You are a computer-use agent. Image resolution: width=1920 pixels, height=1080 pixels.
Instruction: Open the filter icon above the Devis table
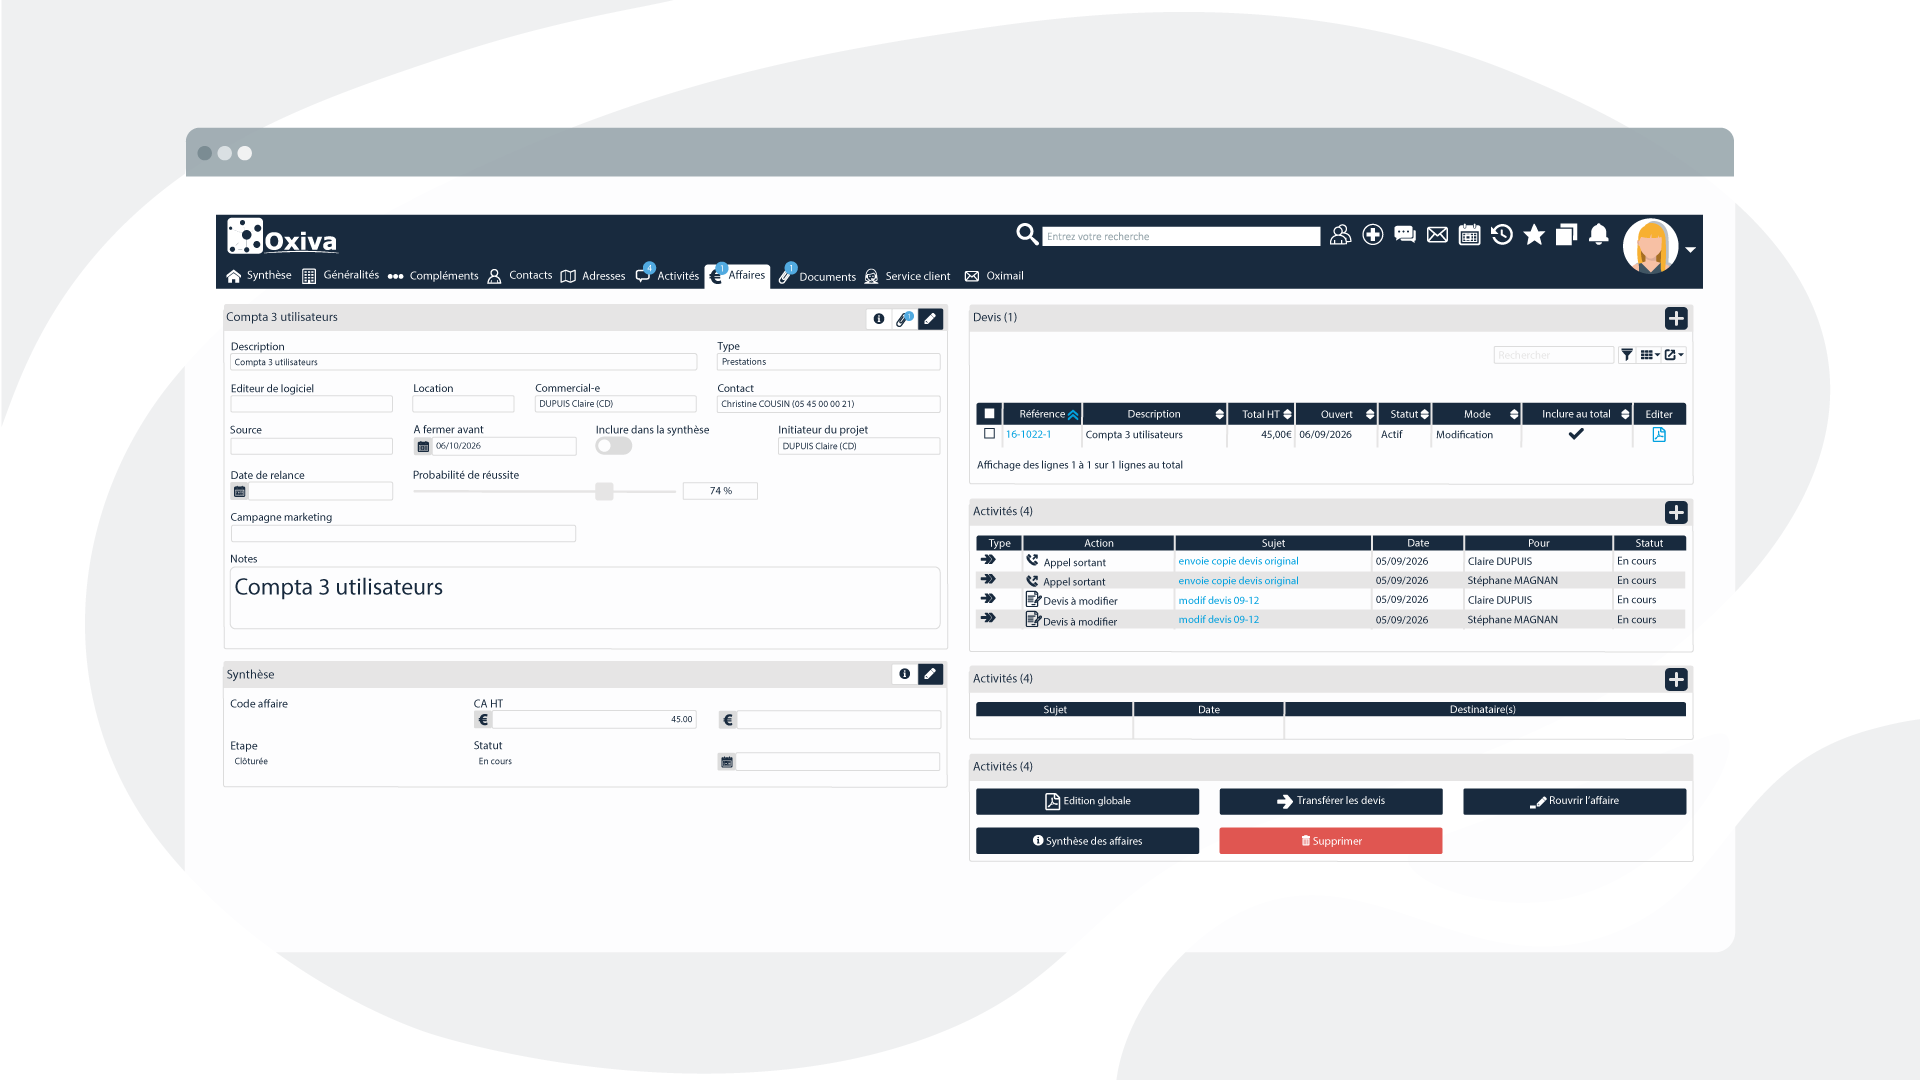tap(1627, 354)
